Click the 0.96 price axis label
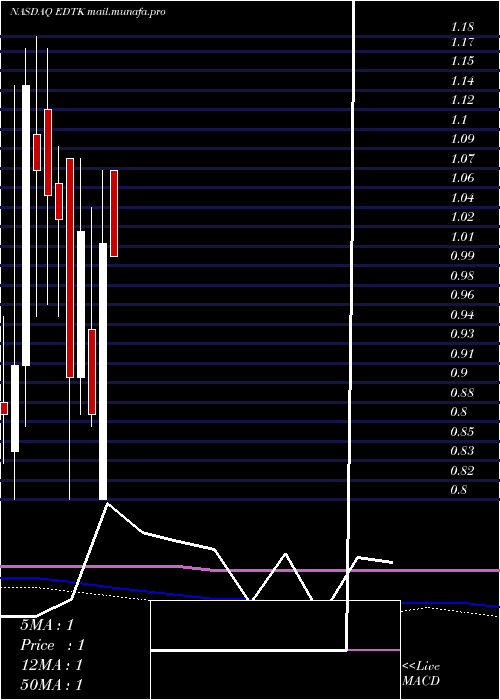 point(462,295)
